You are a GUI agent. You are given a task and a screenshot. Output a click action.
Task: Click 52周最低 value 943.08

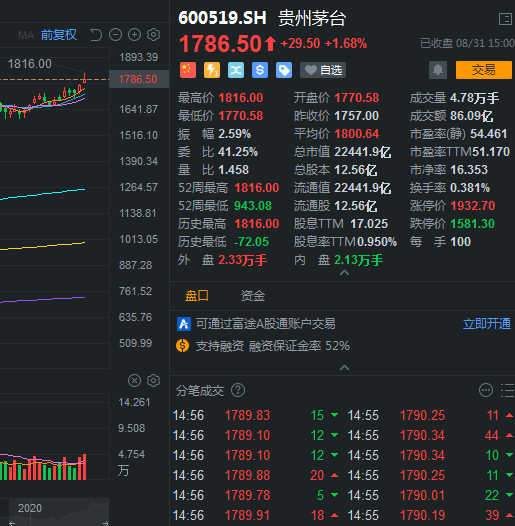tap(253, 206)
